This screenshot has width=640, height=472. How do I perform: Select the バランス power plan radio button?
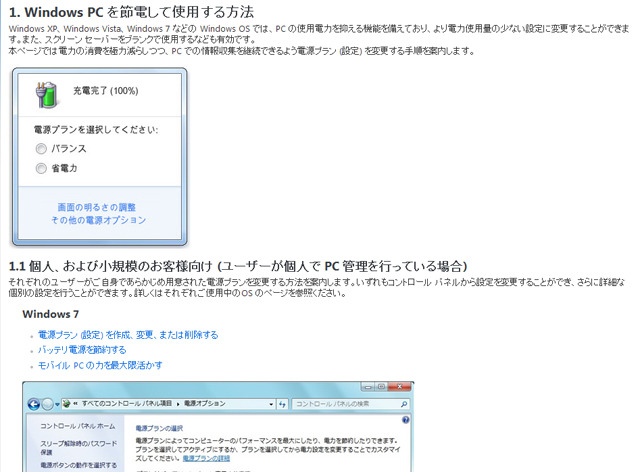pyautogui.click(x=41, y=149)
